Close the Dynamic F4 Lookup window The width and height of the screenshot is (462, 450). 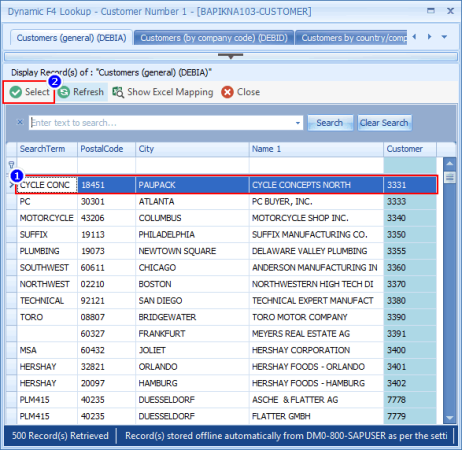tap(450, 11)
